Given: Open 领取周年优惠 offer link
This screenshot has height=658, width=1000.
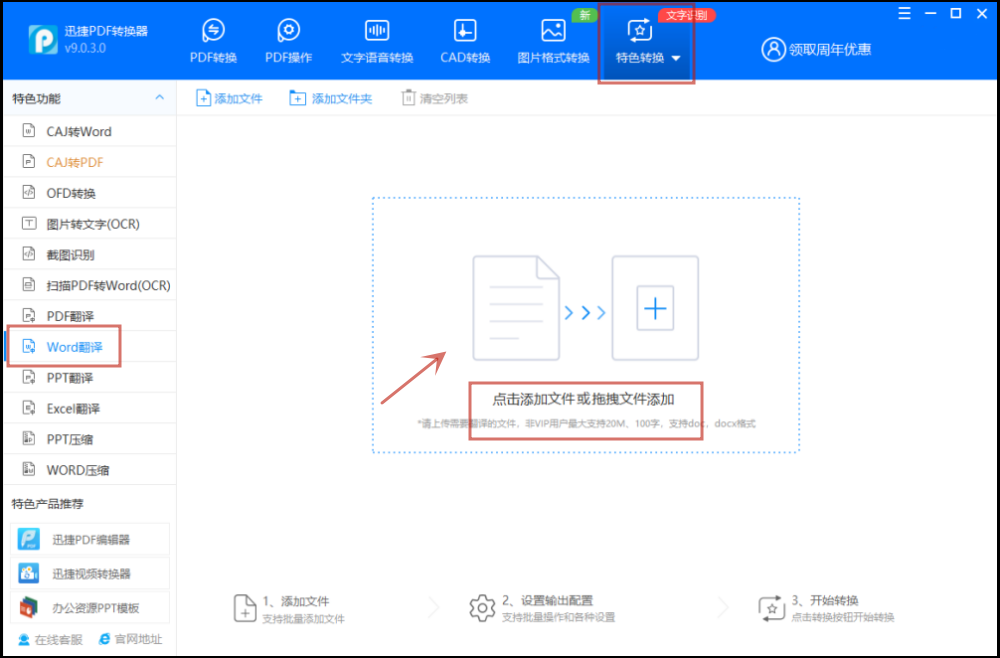Looking at the screenshot, I should click(830, 50).
